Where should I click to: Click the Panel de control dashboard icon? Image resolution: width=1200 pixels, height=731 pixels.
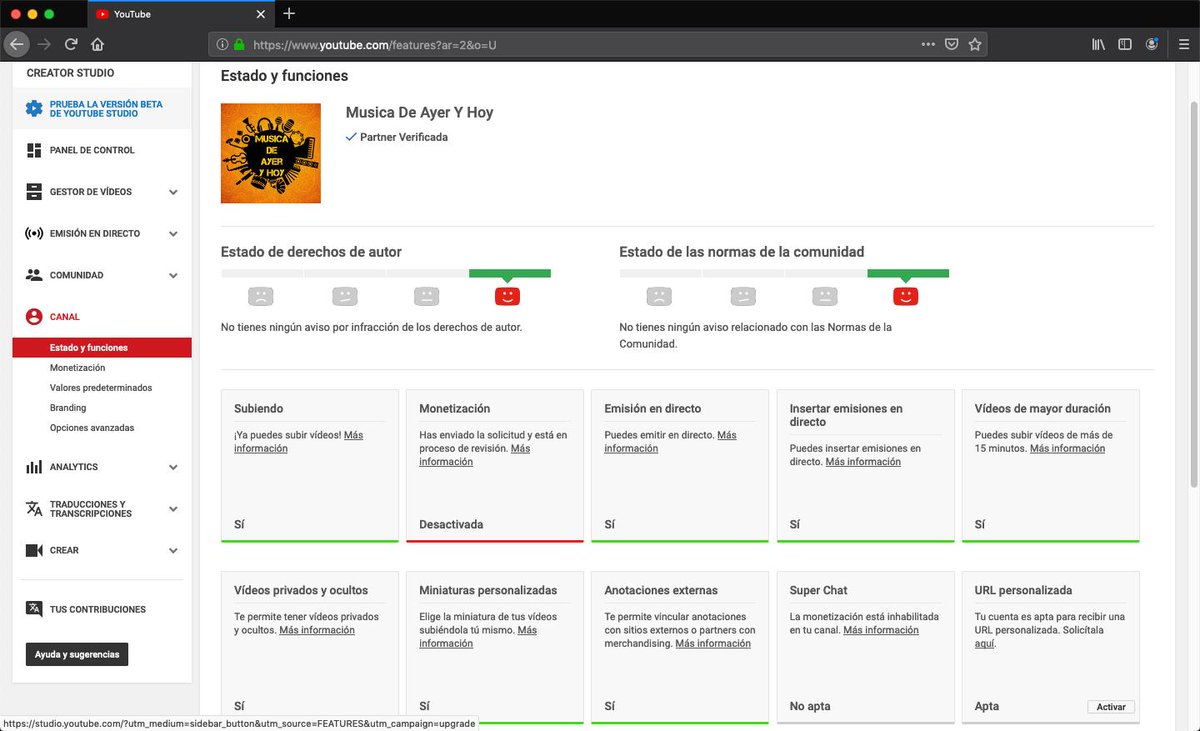click(x=34, y=150)
